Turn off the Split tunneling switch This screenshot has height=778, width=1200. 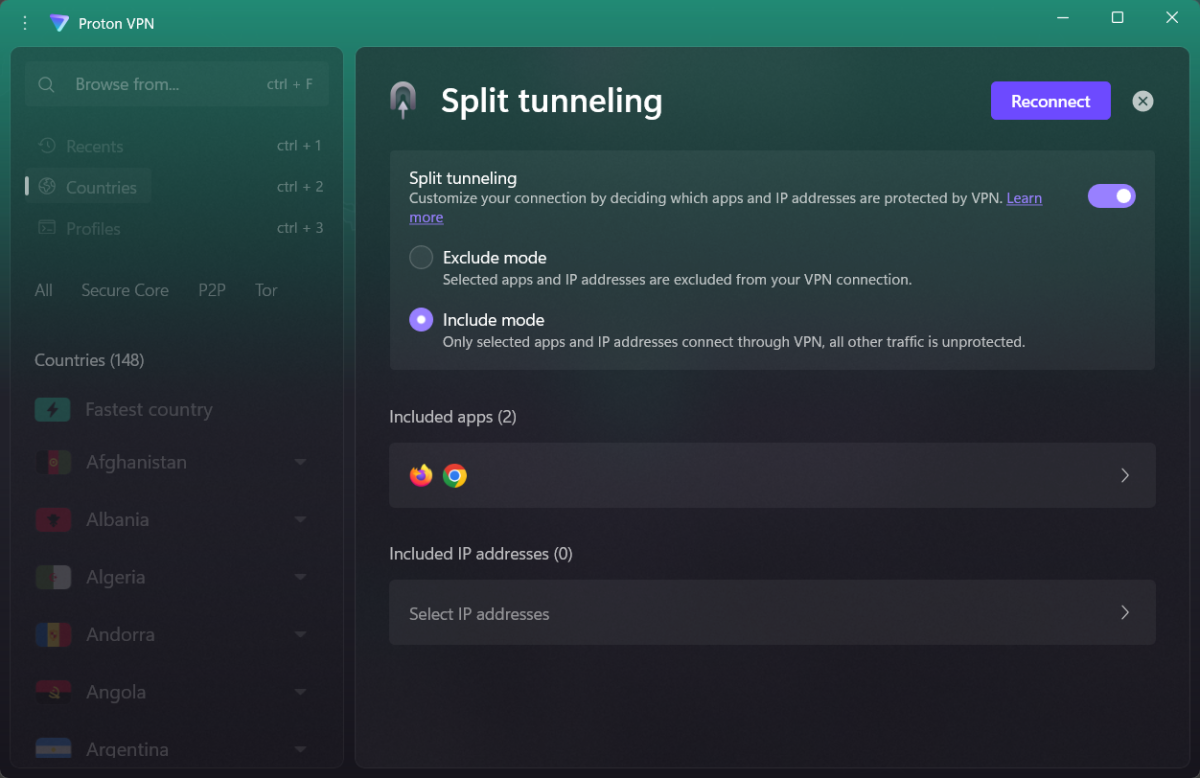click(x=1112, y=196)
